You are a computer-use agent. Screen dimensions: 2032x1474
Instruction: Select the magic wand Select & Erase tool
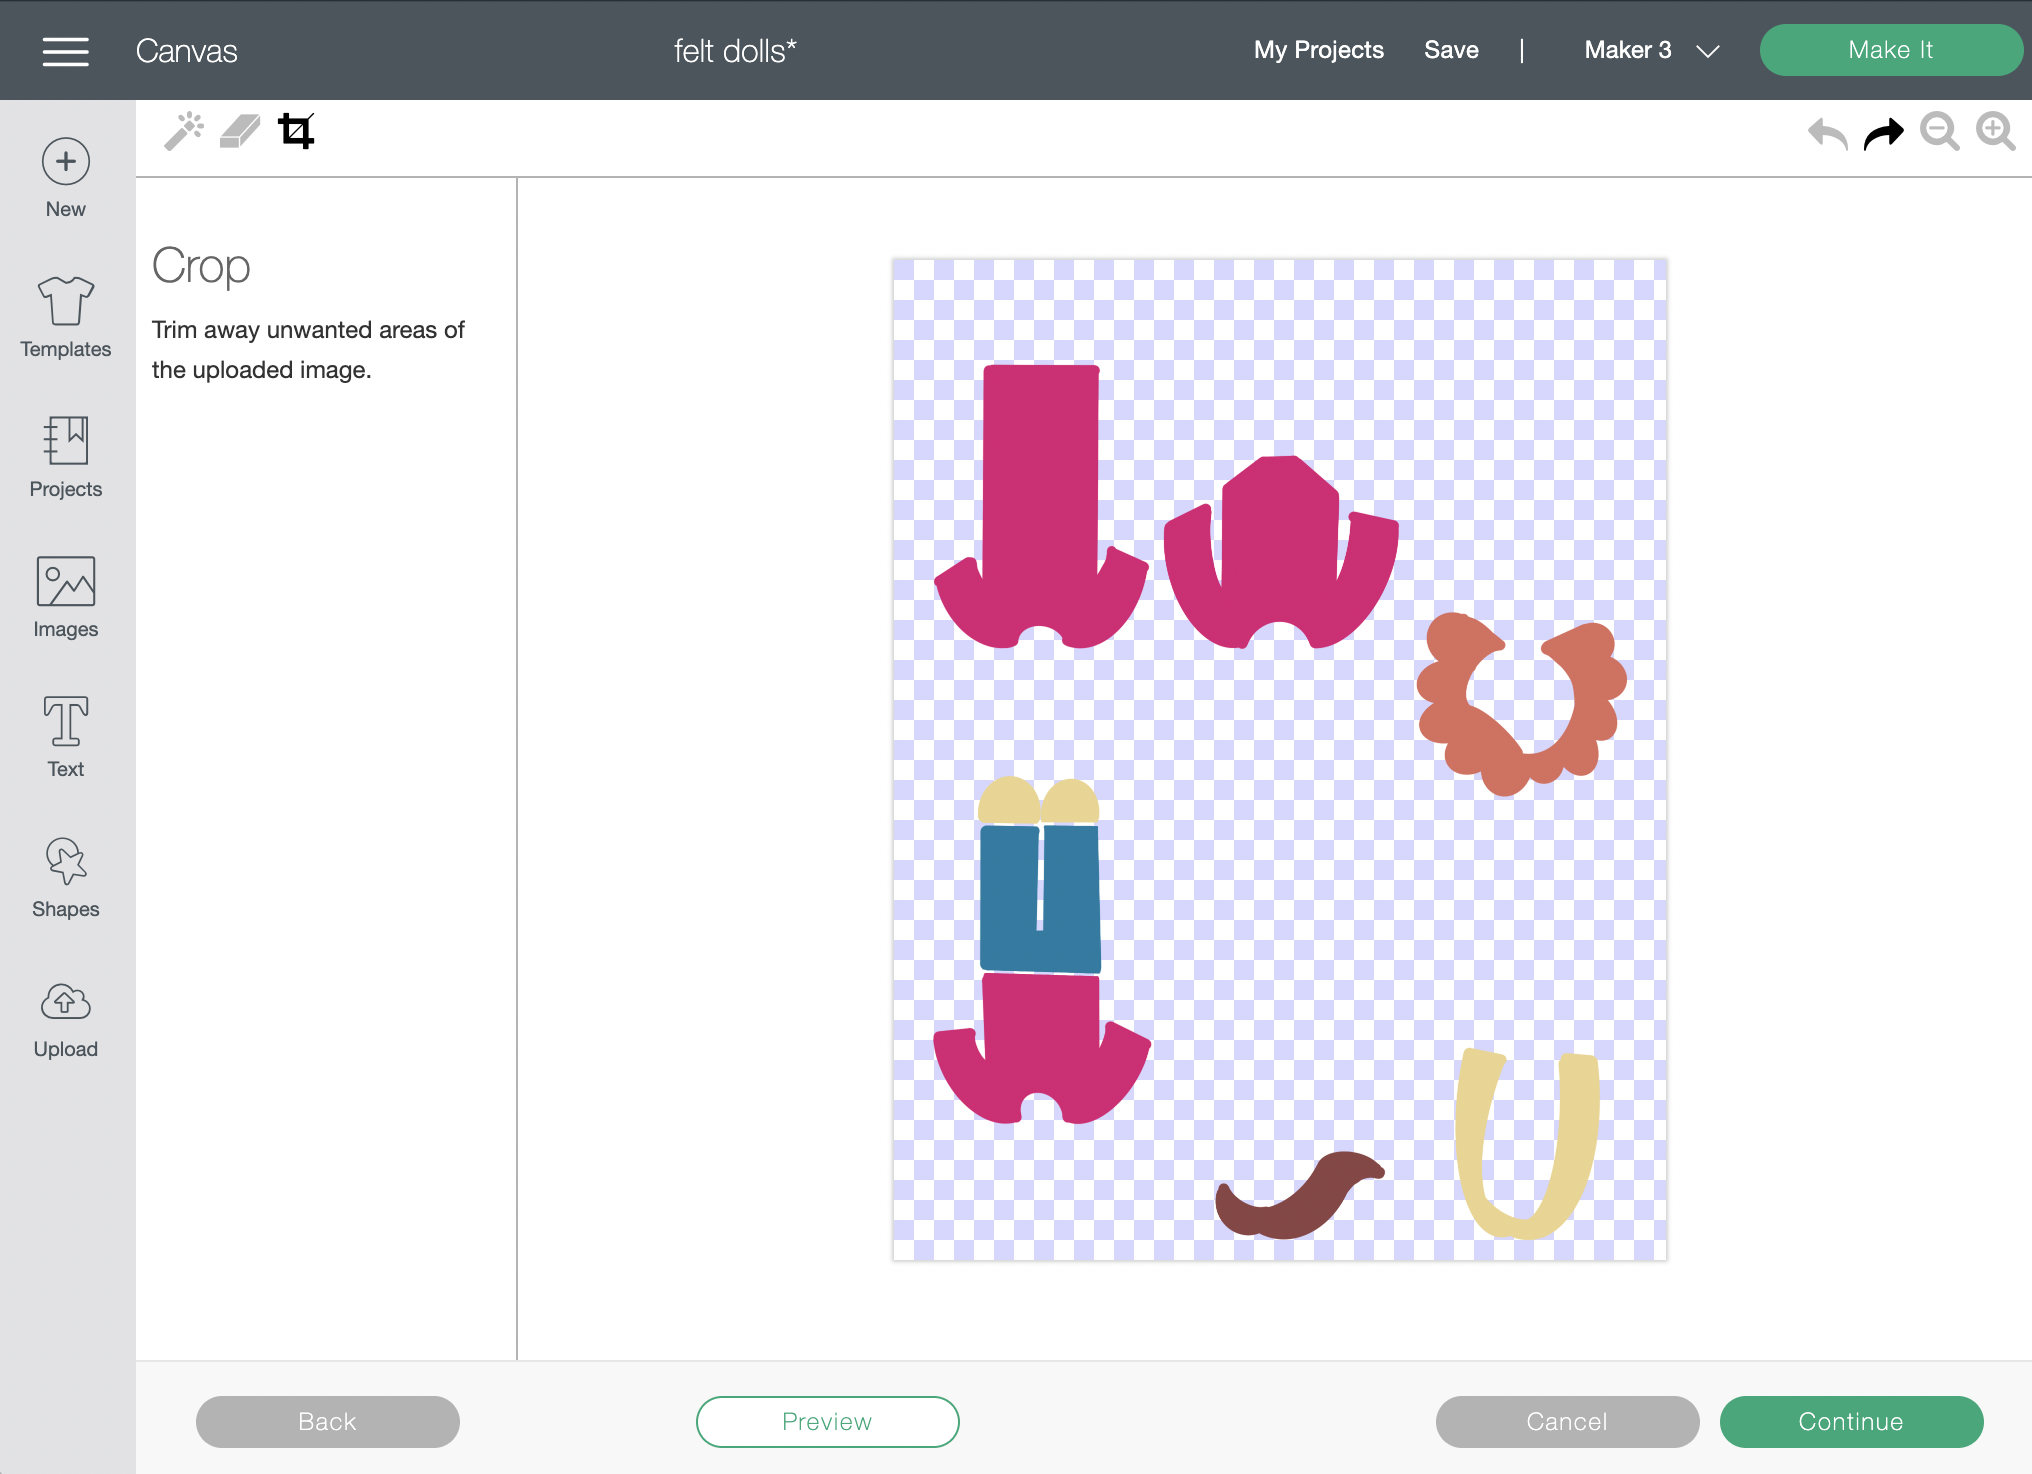(x=184, y=131)
